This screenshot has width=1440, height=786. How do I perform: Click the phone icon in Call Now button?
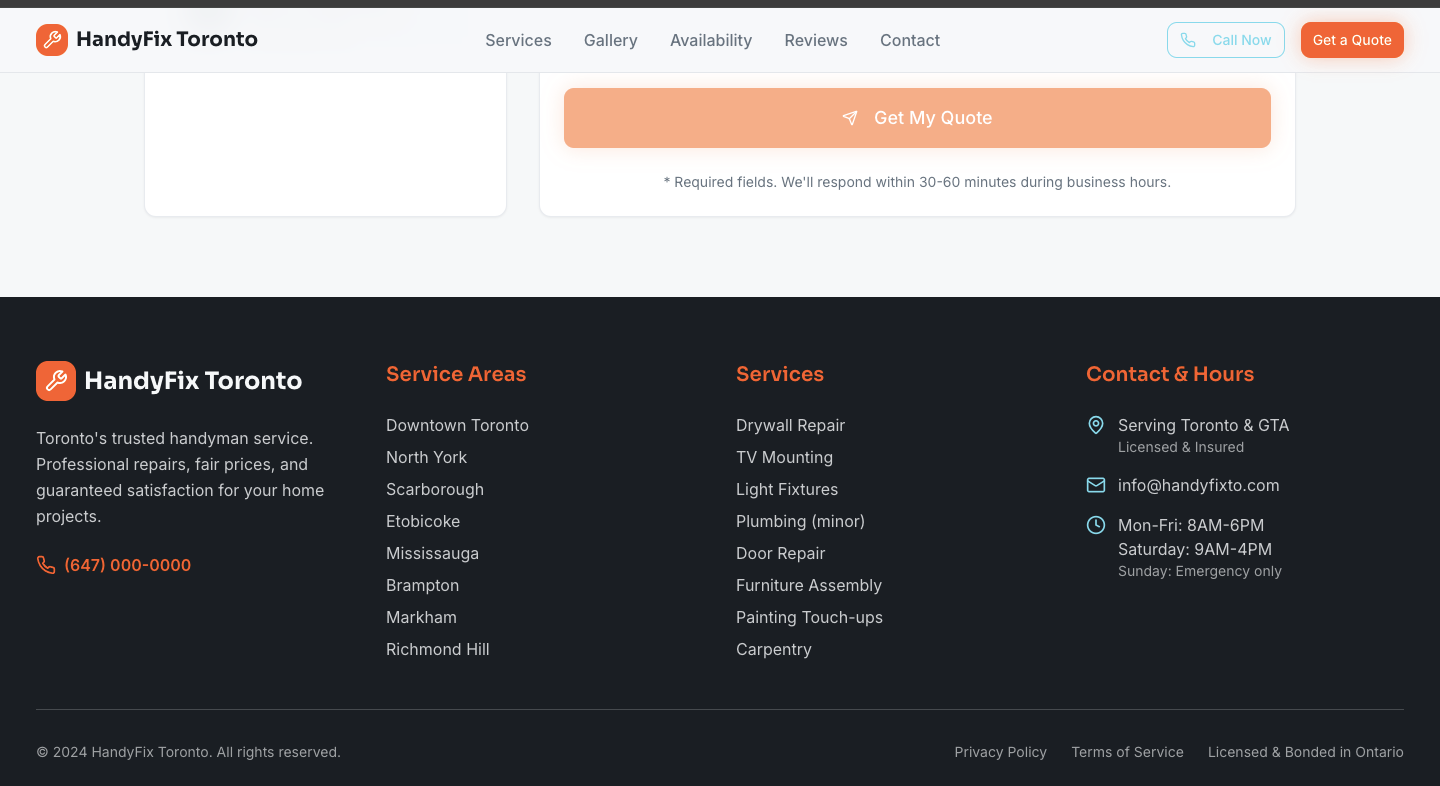[x=1188, y=40]
